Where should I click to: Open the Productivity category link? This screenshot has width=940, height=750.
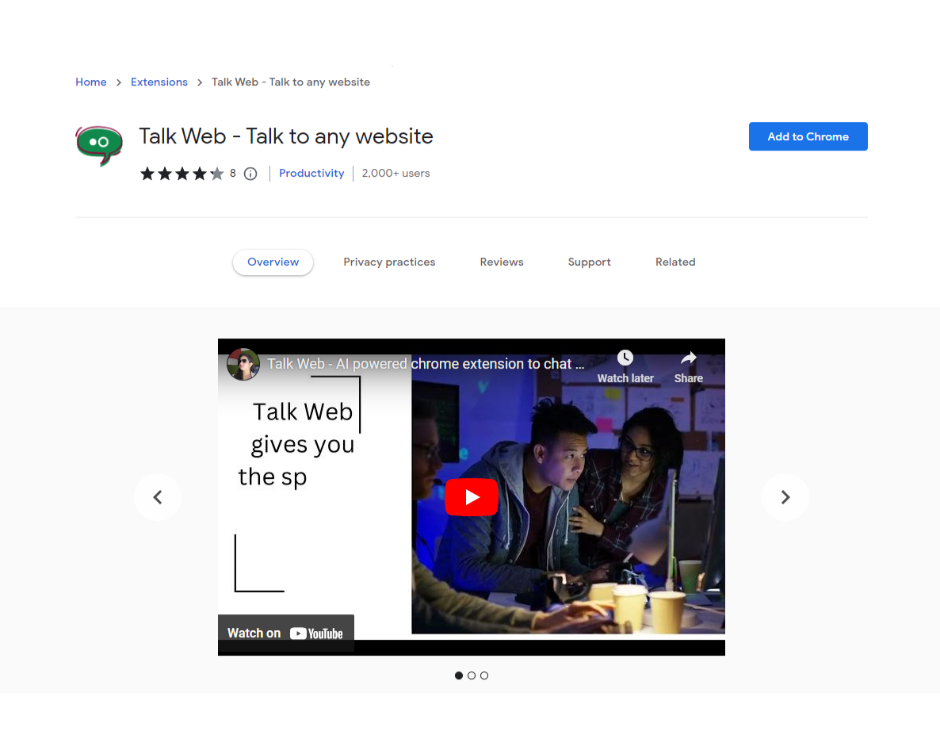pyautogui.click(x=311, y=173)
